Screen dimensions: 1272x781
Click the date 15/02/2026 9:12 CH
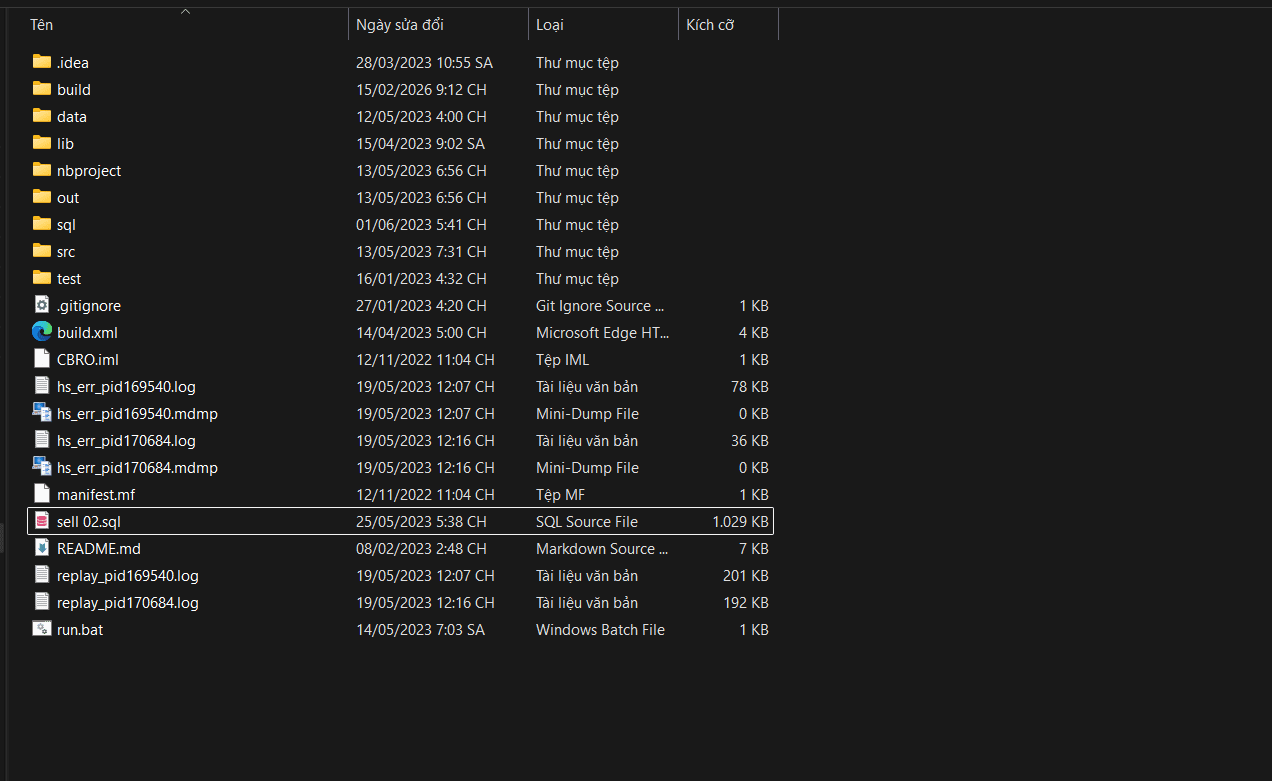click(421, 89)
